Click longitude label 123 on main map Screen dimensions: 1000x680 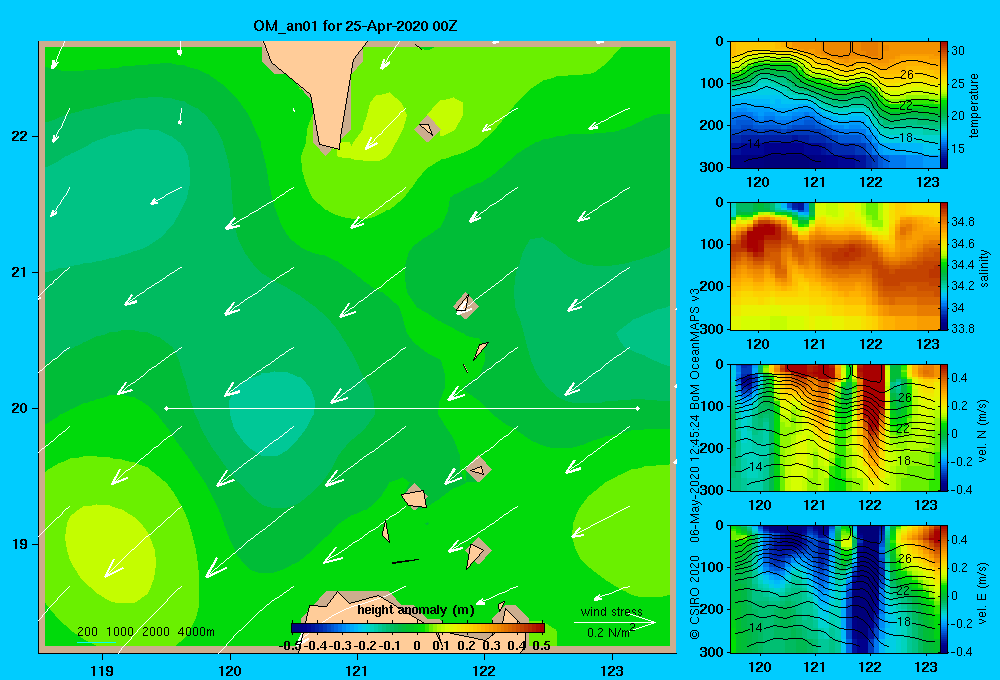pos(612,670)
